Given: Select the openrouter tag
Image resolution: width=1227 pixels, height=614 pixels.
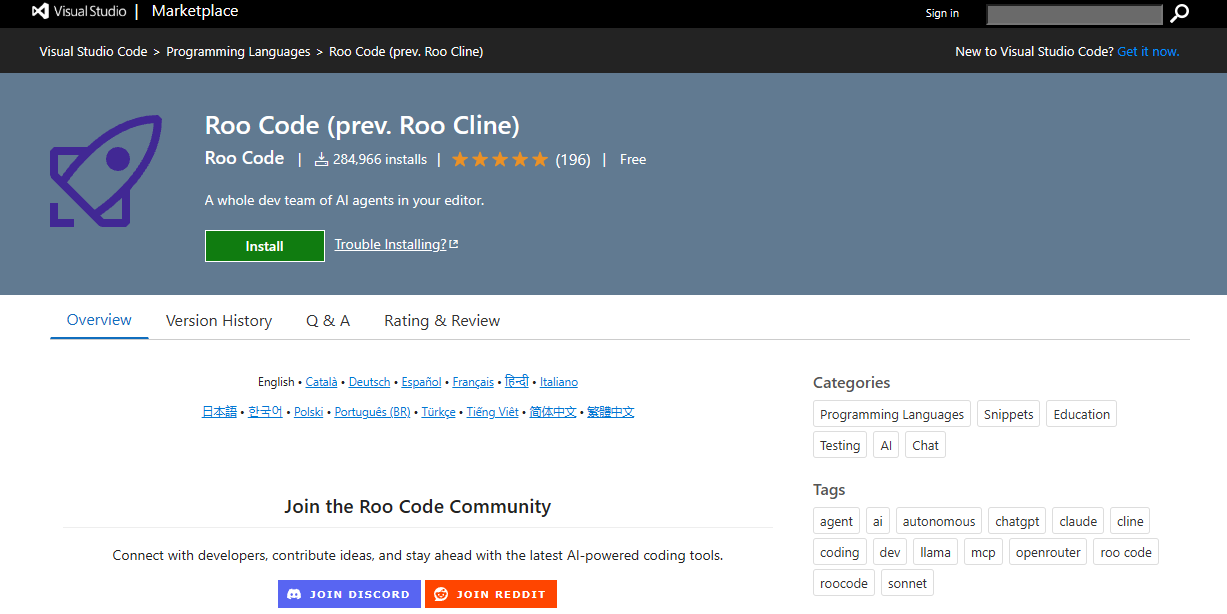Looking at the screenshot, I should 1047,553.
